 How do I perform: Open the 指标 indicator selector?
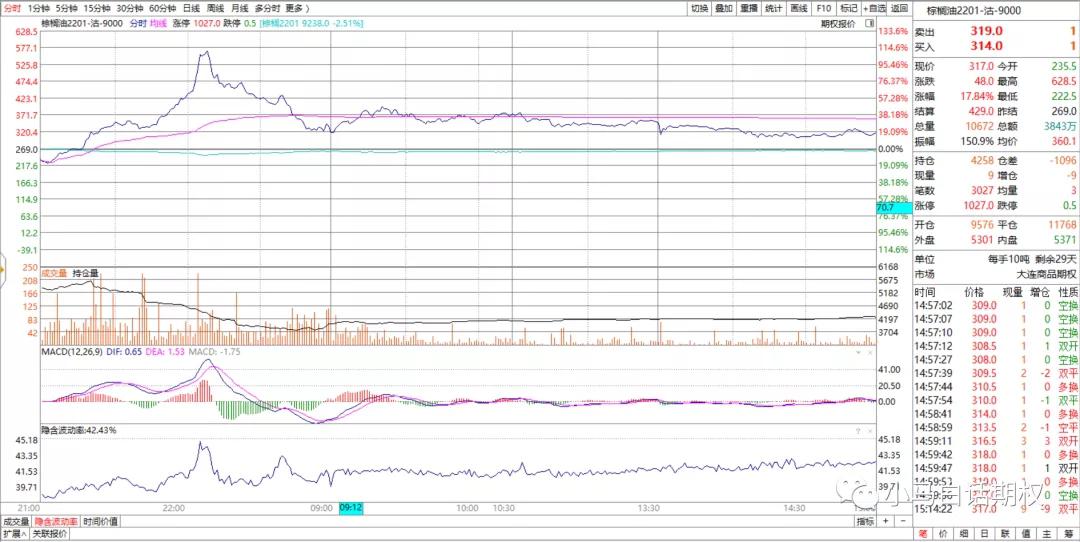coord(864,521)
